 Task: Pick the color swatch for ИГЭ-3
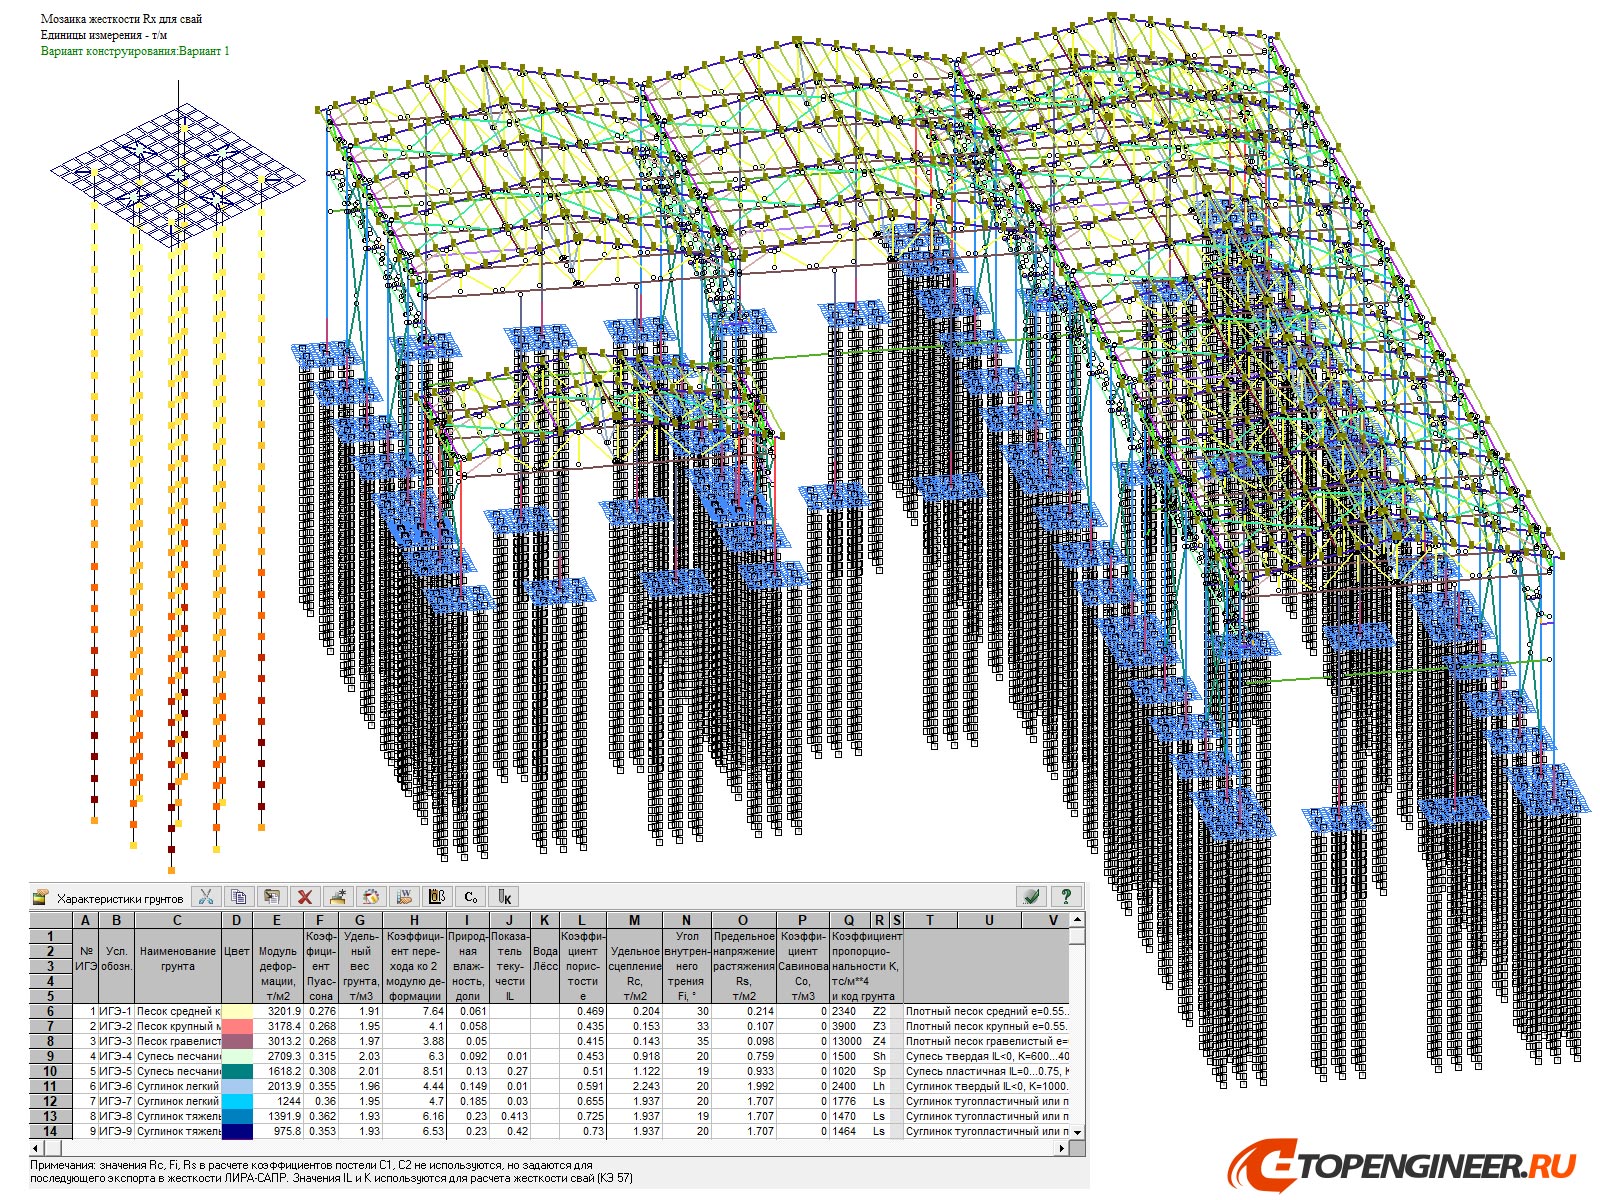tap(237, 1041)
